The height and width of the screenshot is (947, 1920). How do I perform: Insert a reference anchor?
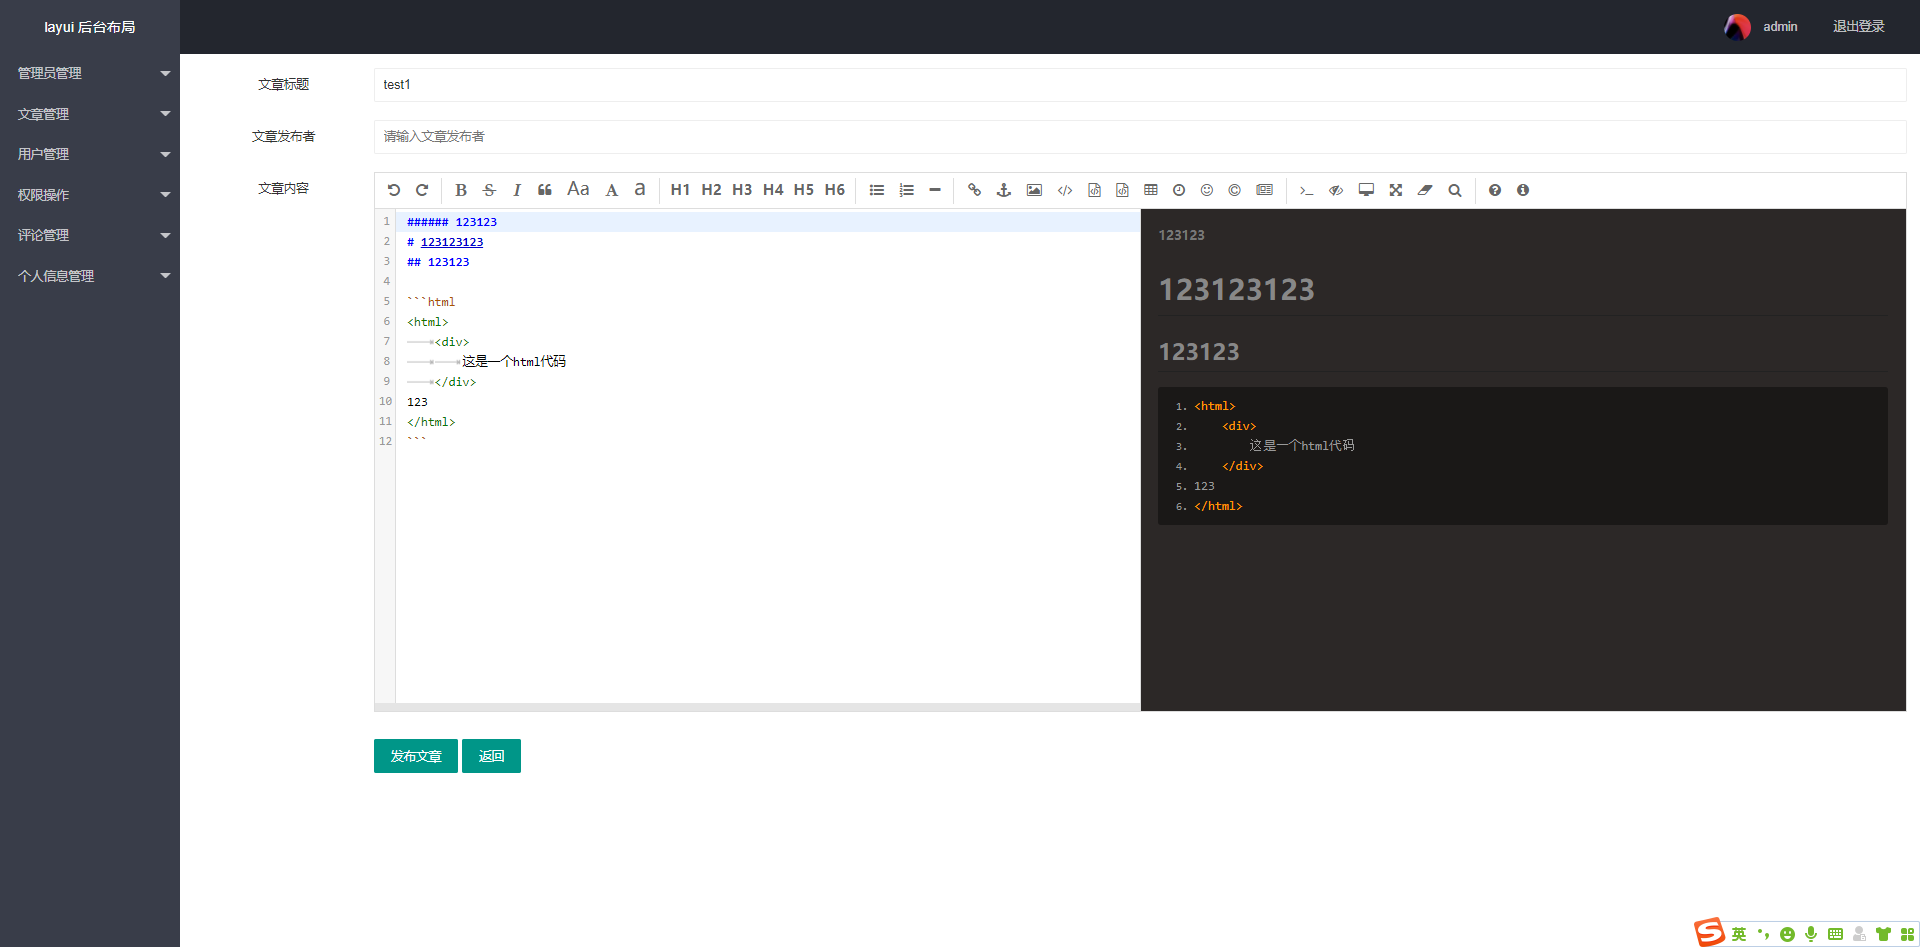(x=1004, y=190)
